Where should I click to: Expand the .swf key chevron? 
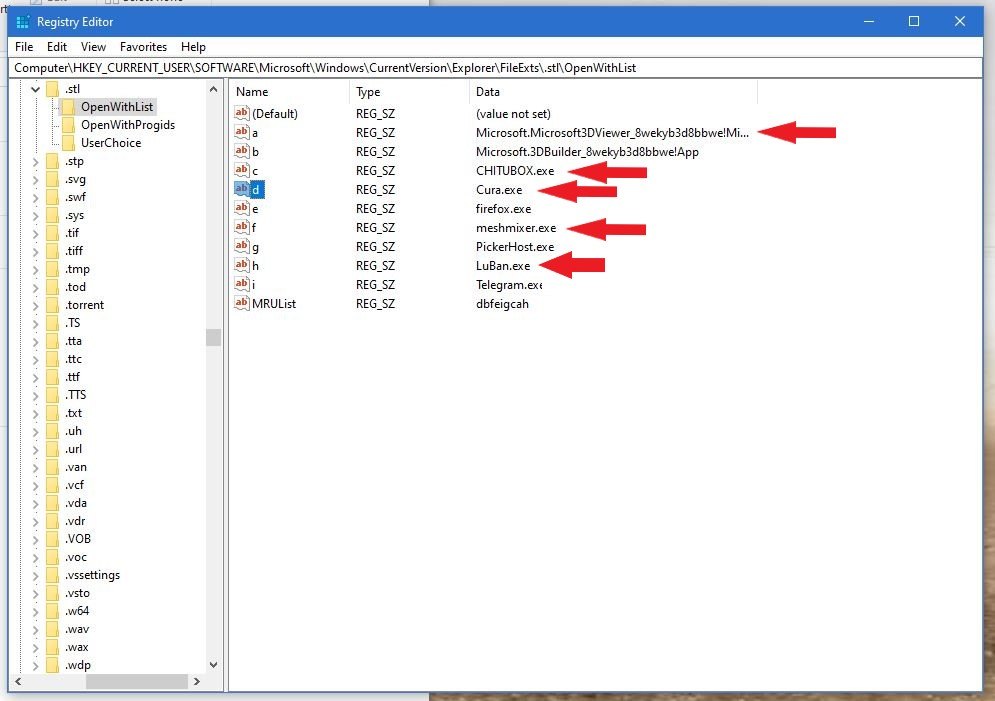(36, 197)
